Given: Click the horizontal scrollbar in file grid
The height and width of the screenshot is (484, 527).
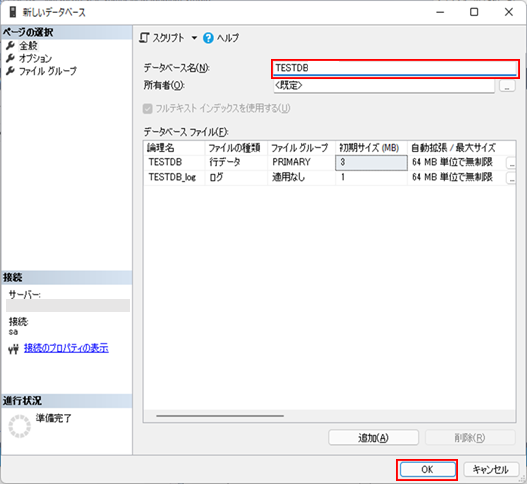Looking at the screenshot, I should pos(220,416).
